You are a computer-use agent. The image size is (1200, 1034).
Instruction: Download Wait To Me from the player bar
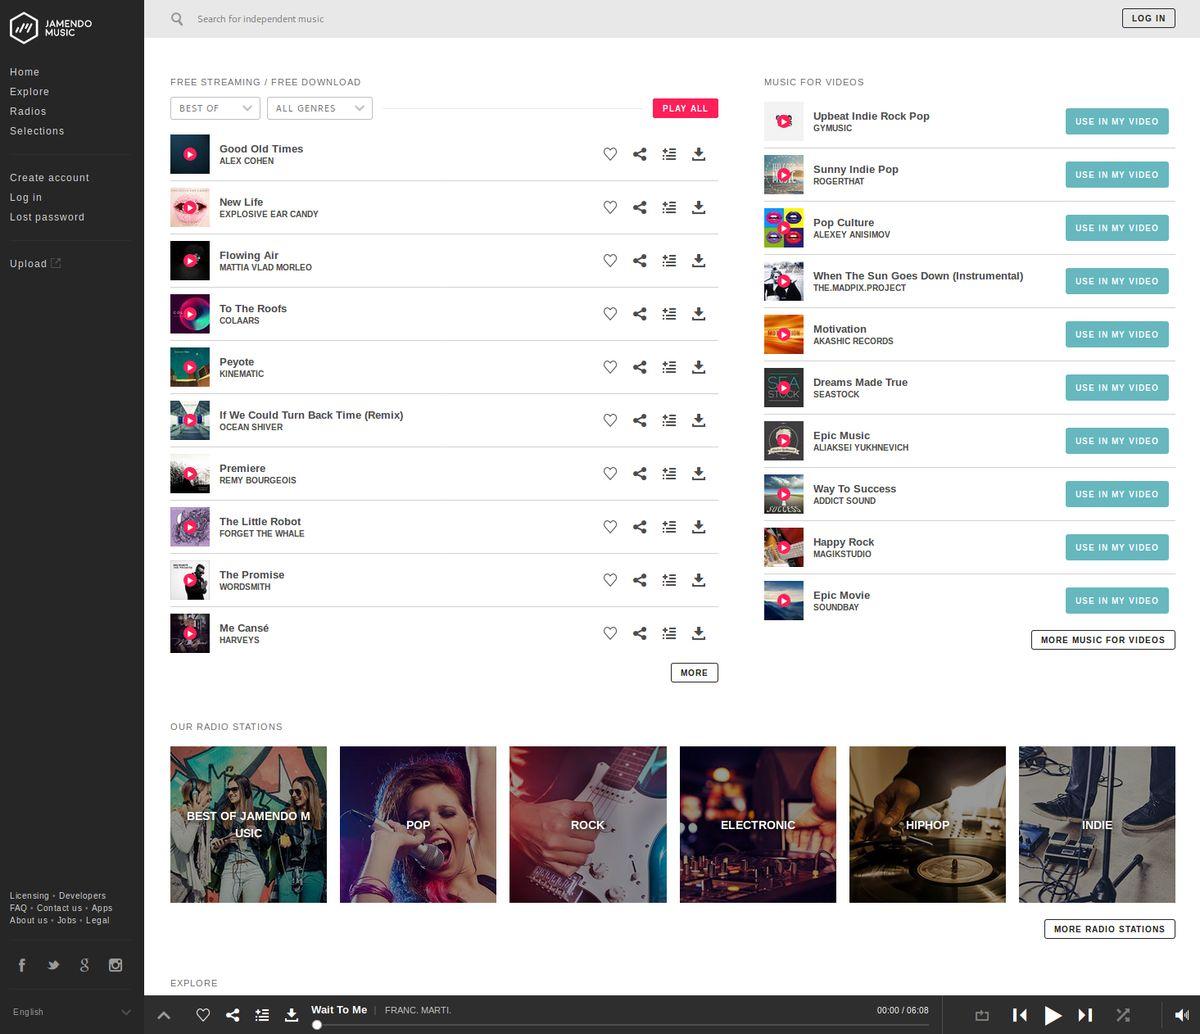click(x=291, y=1015)
